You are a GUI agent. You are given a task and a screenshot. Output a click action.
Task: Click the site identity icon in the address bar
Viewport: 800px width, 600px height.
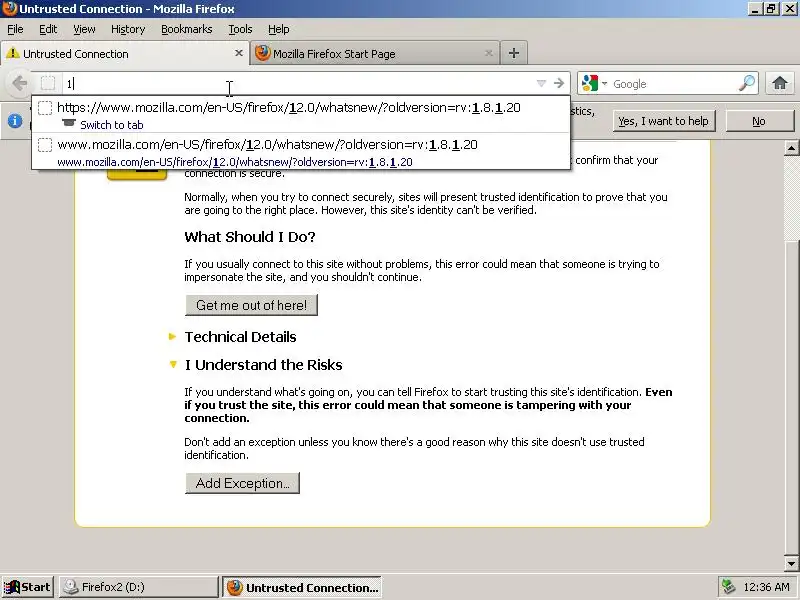48,83
